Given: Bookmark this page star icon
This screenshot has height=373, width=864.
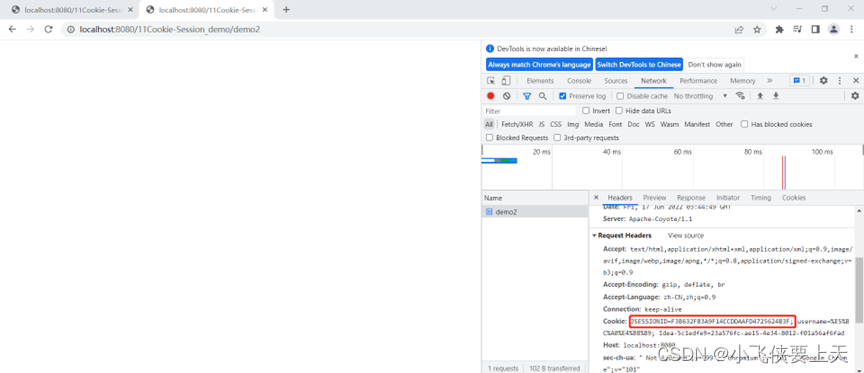Looking at the screenshot, I should [757, 30].
